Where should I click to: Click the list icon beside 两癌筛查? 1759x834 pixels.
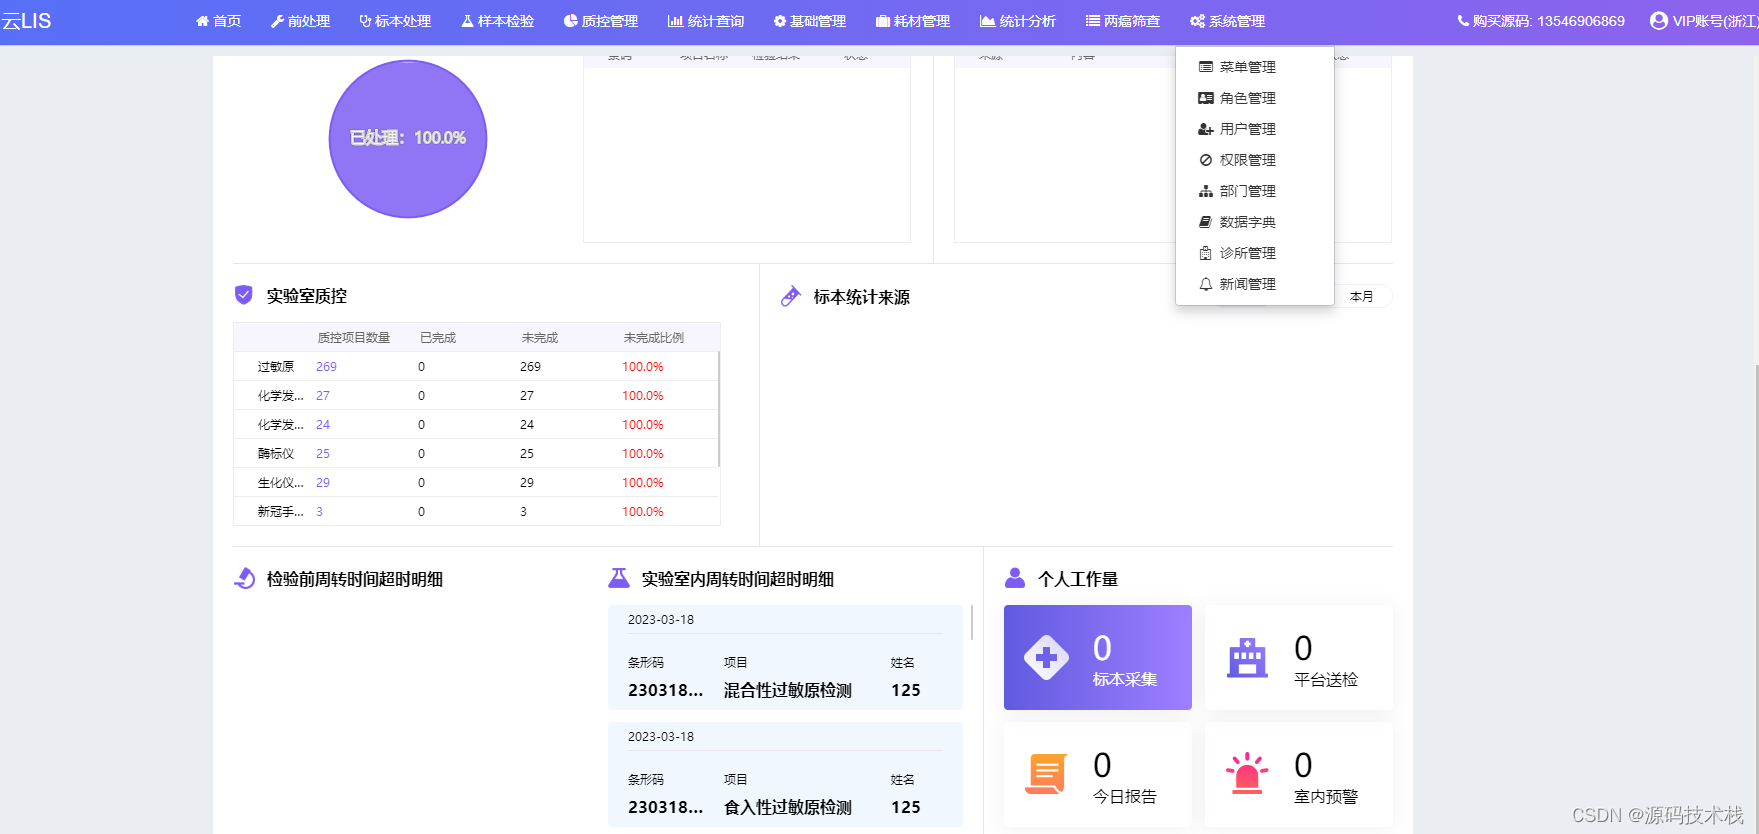click(1093, 21)
